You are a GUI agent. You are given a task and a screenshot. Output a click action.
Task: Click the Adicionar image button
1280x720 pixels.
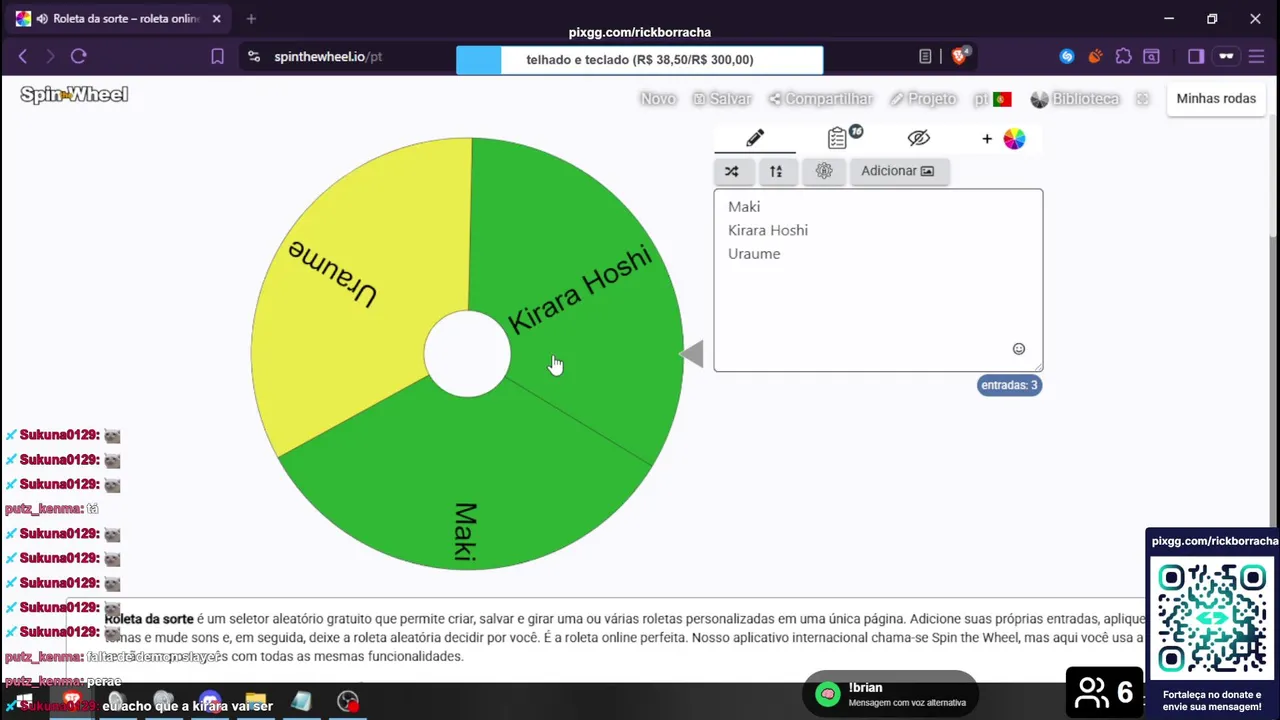[898, 171]
